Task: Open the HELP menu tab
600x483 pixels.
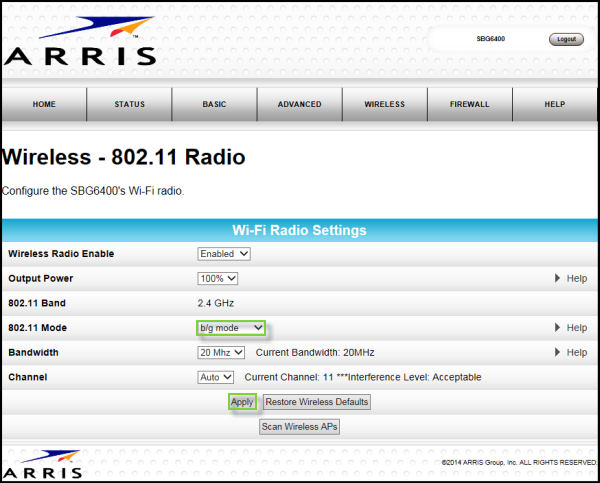Action: pyautogui.click(x=554, y=104)
